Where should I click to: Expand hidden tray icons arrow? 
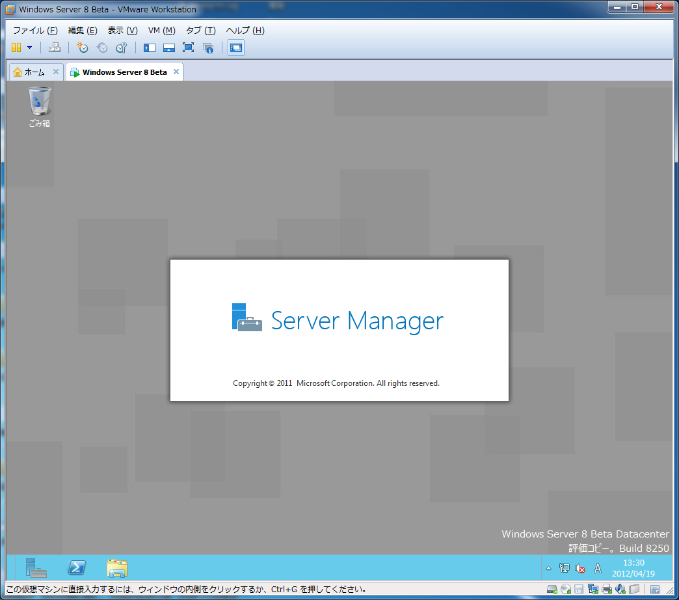(x=548, y=568)
